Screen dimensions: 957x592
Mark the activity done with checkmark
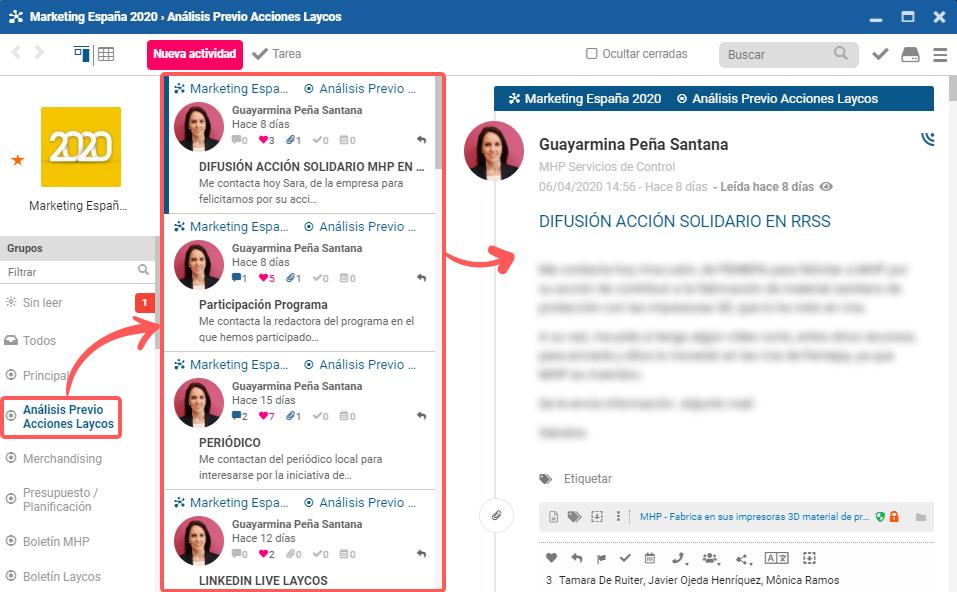click(x=625, y=557)
